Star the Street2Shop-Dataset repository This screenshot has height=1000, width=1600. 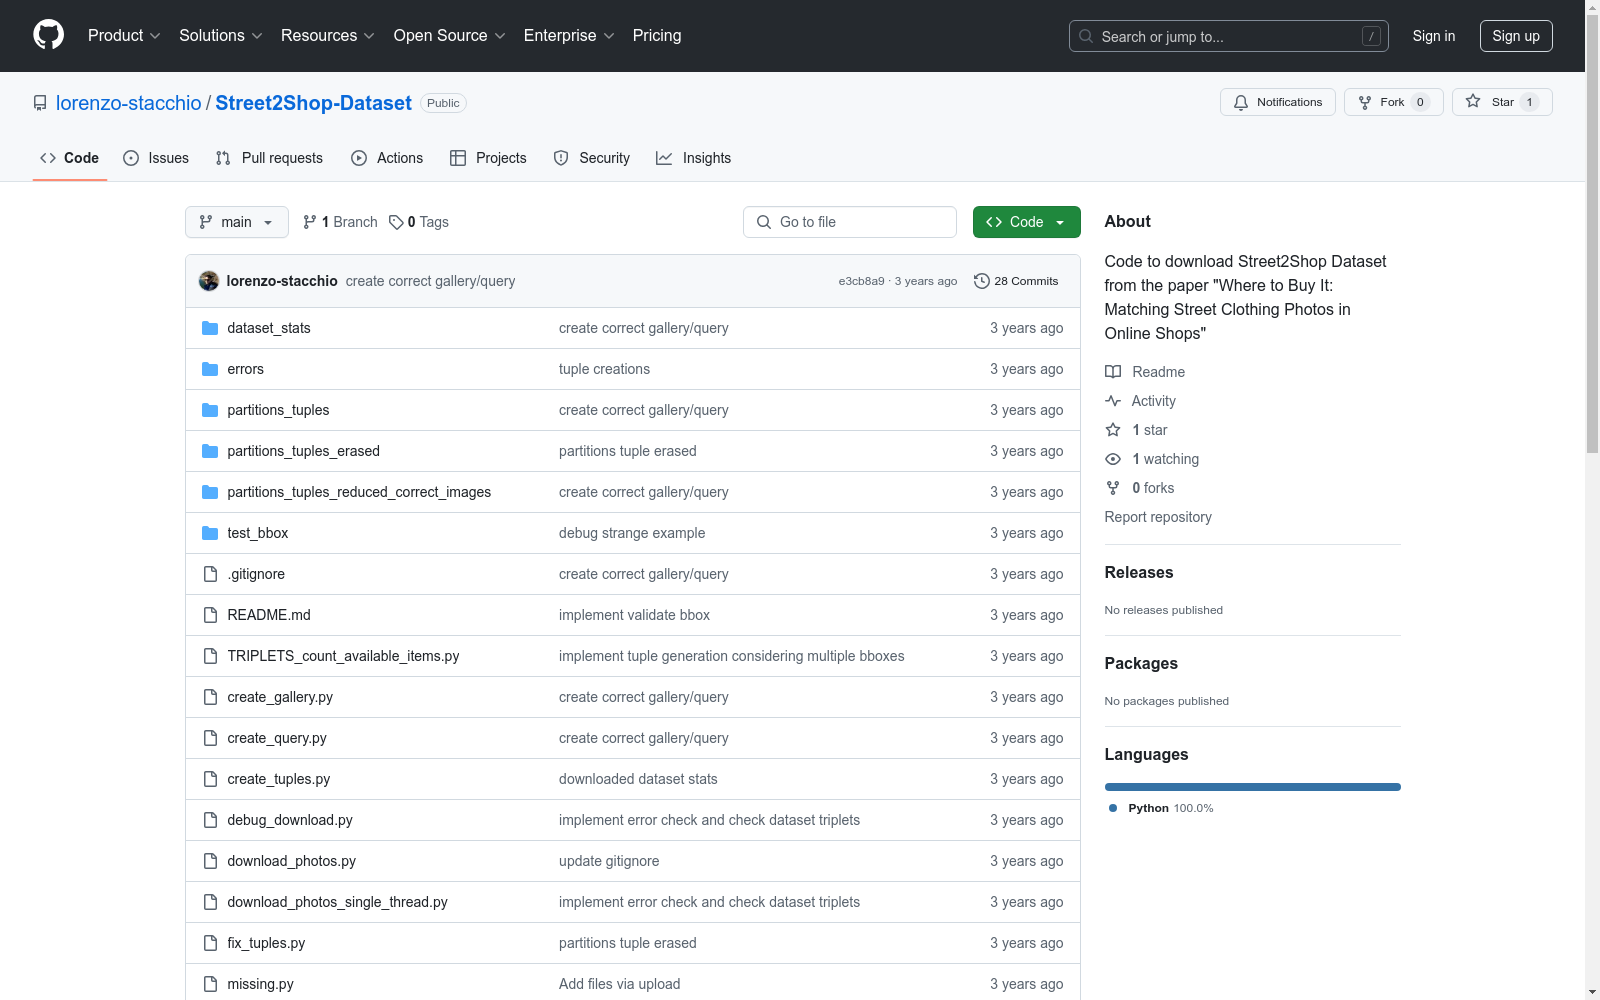(1501, 102)
